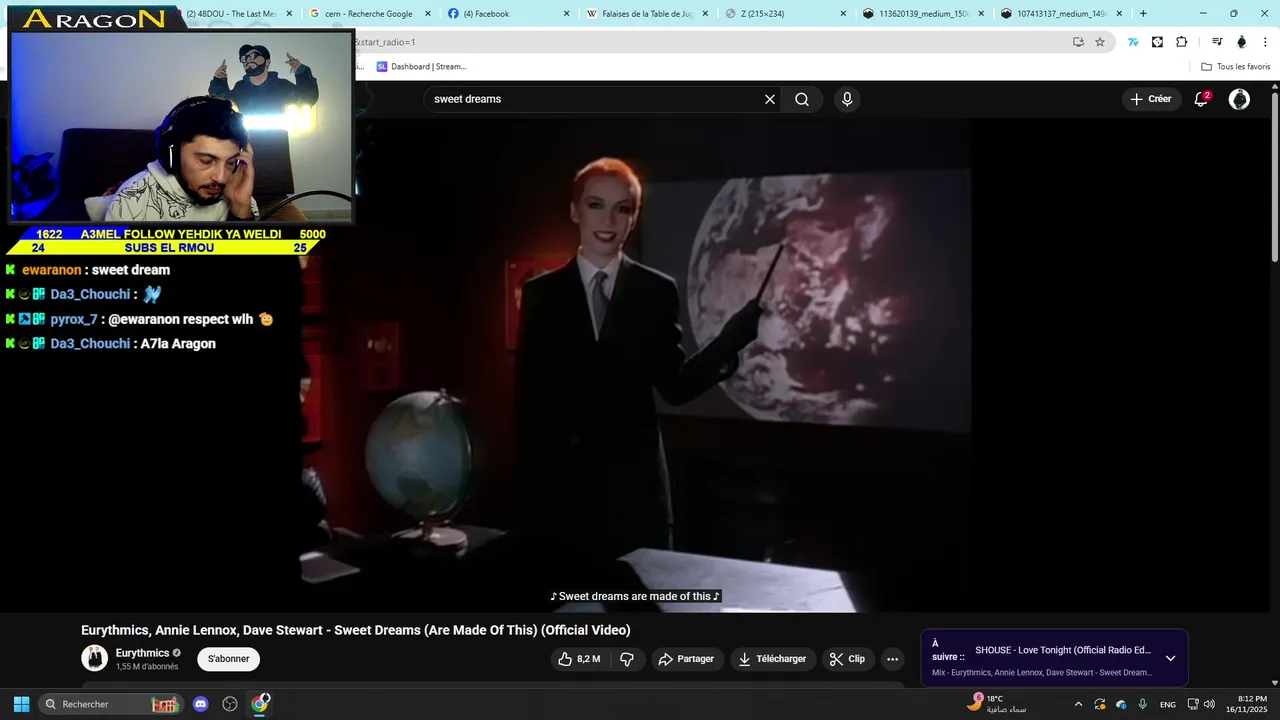
Task: Switch the ENG input language
Action: [x=1167, y=704]
